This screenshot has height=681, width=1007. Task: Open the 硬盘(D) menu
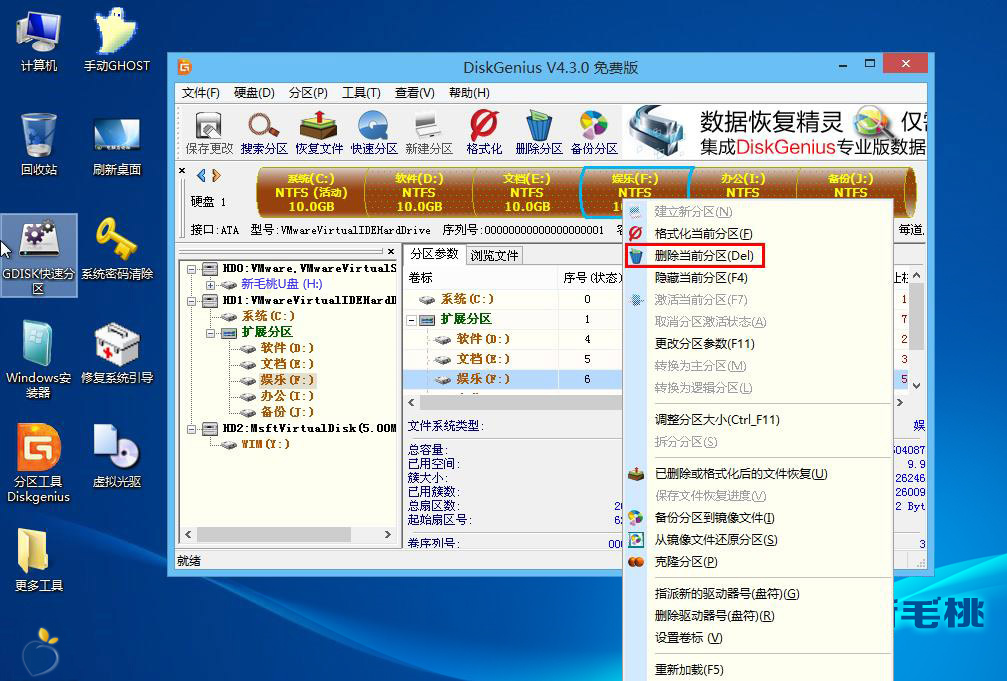coord(254,93)
